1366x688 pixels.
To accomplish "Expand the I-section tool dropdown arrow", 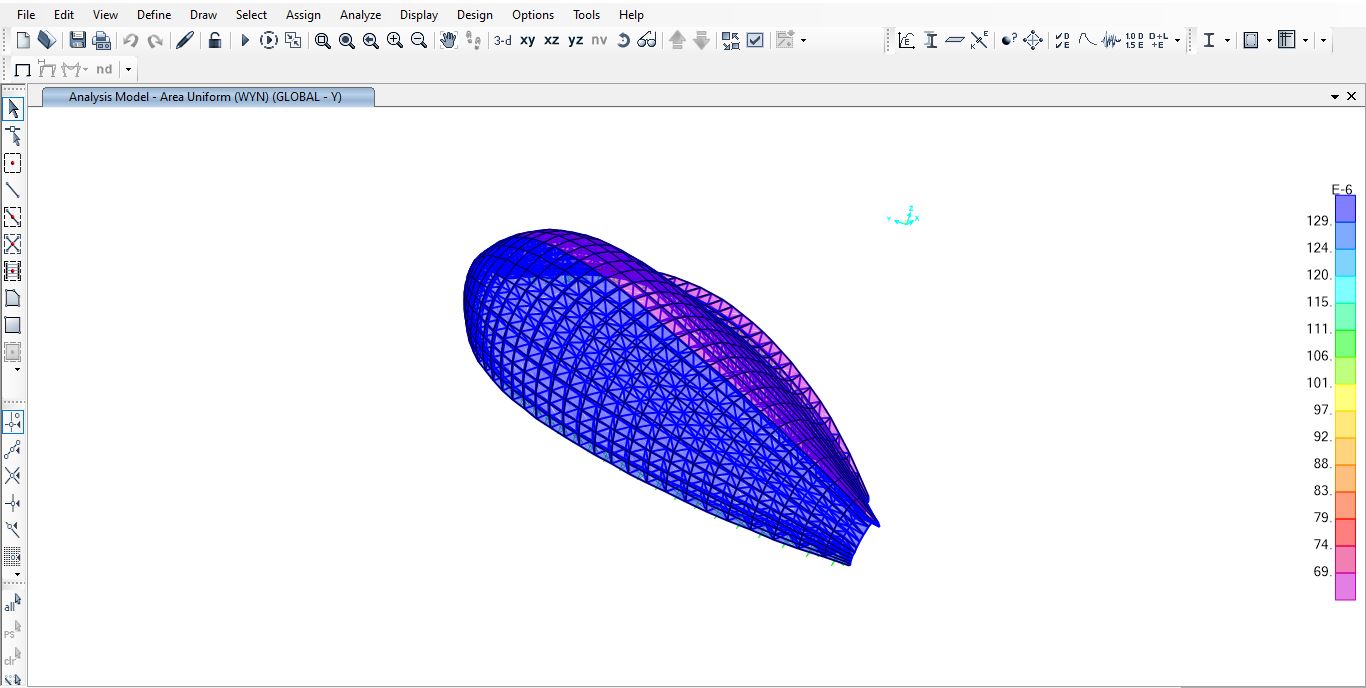I will pos(1227,41).
